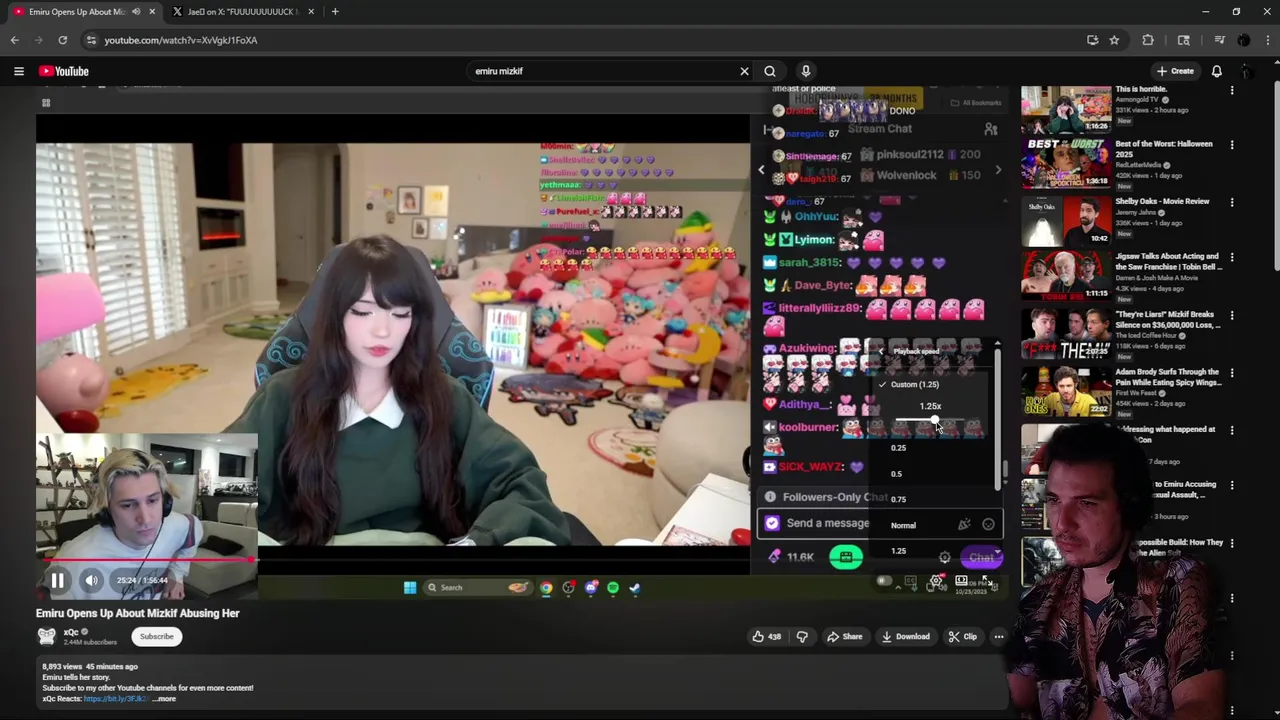Click in-stream taskbar Discord icon

591,588
